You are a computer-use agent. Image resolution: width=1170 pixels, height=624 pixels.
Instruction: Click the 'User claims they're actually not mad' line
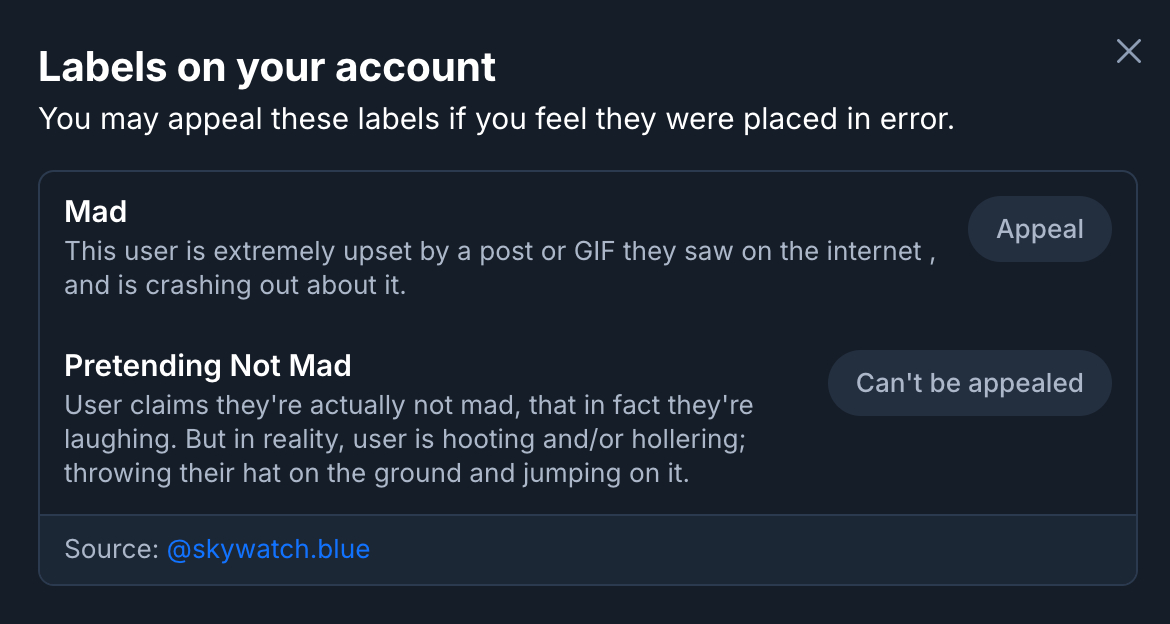tap(408, 406)
